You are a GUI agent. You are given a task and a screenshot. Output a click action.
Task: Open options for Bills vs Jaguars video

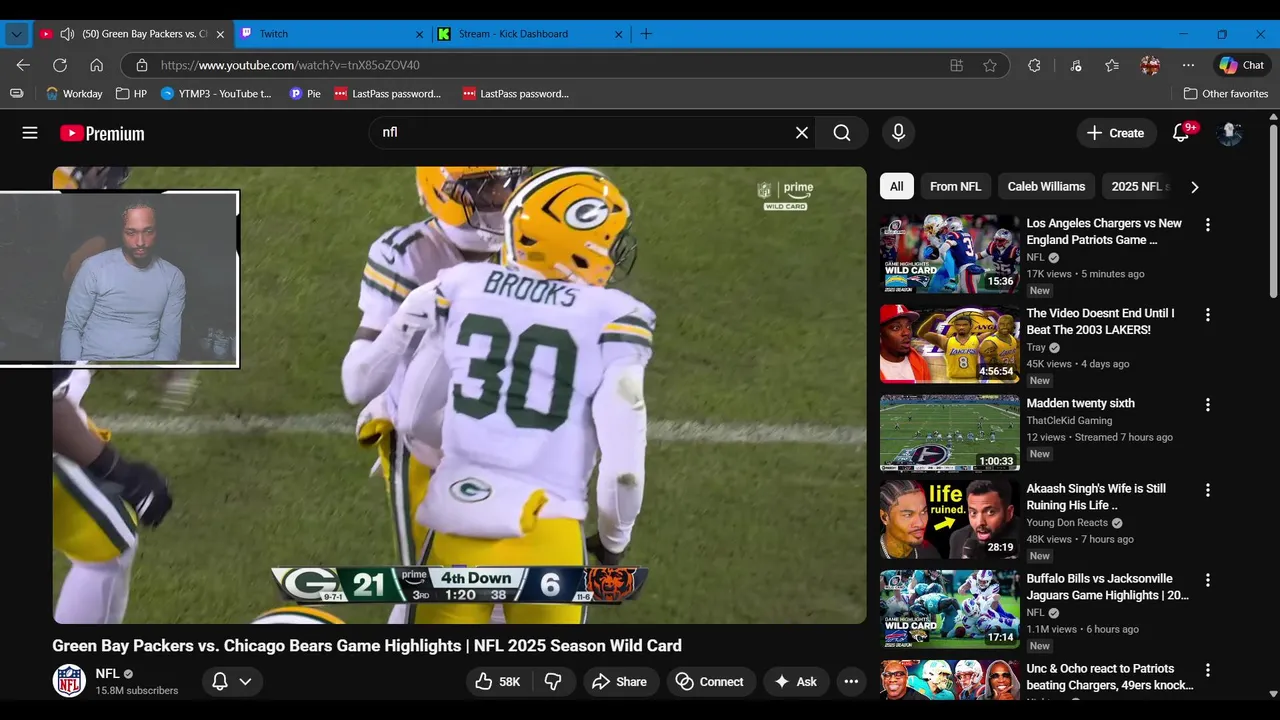point(1207,580)
